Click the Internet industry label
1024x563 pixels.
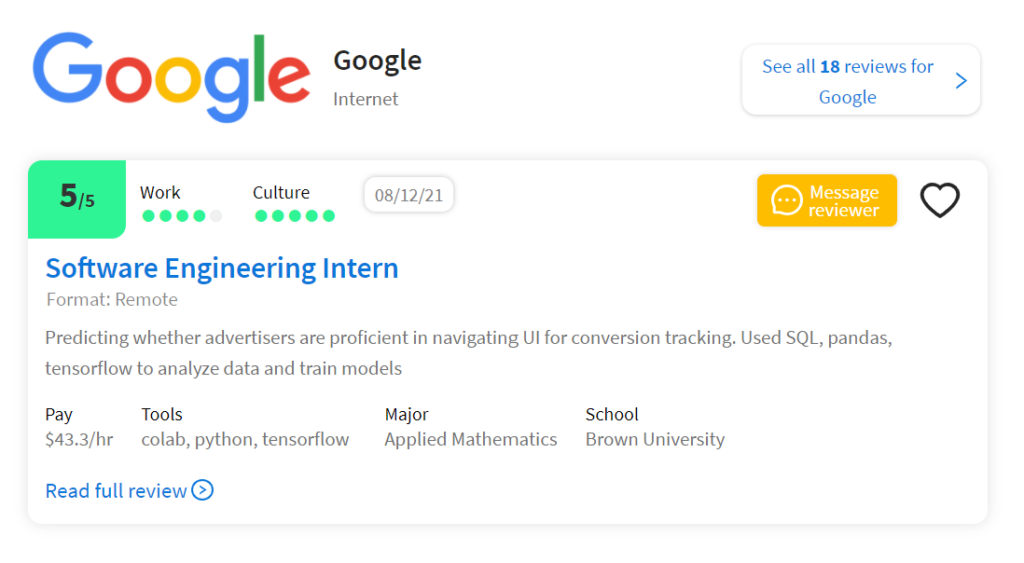coord(366,99)
